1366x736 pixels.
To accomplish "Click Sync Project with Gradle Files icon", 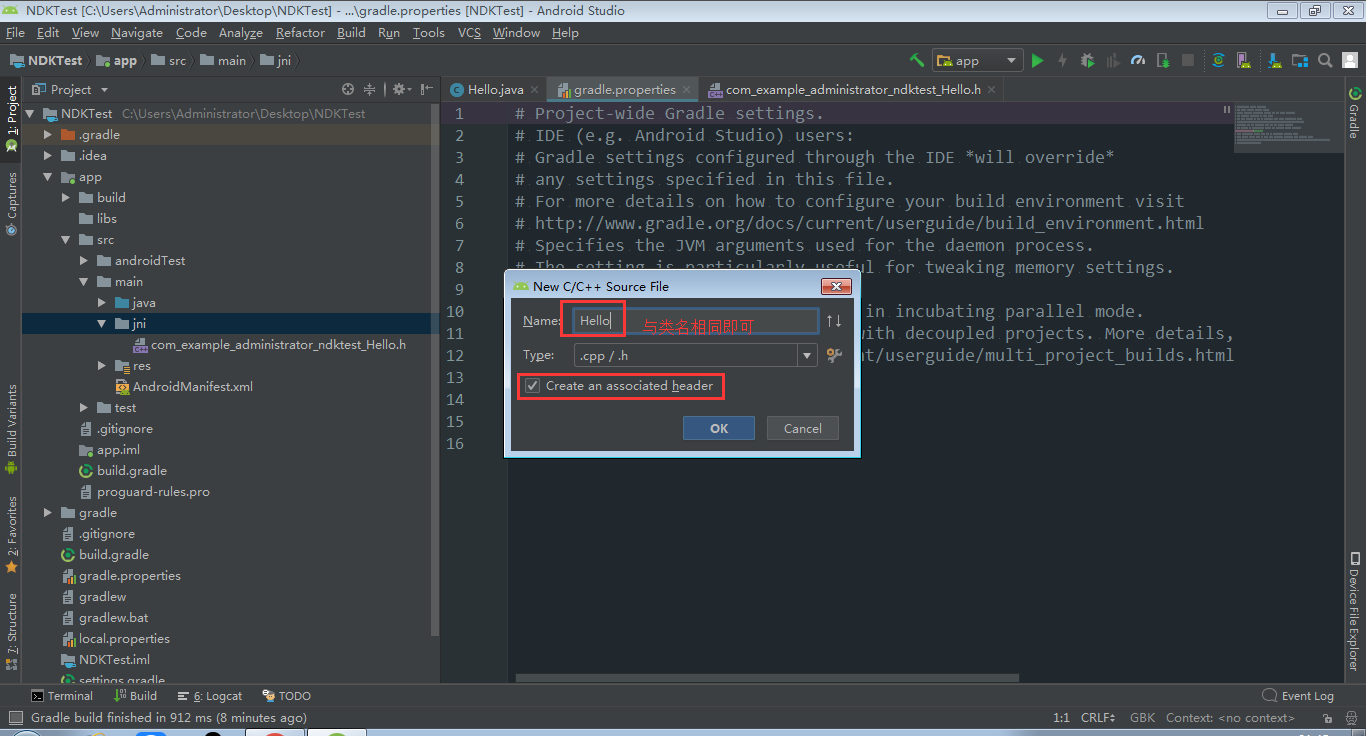I will pyautogui.click(x=1218, y=60).
